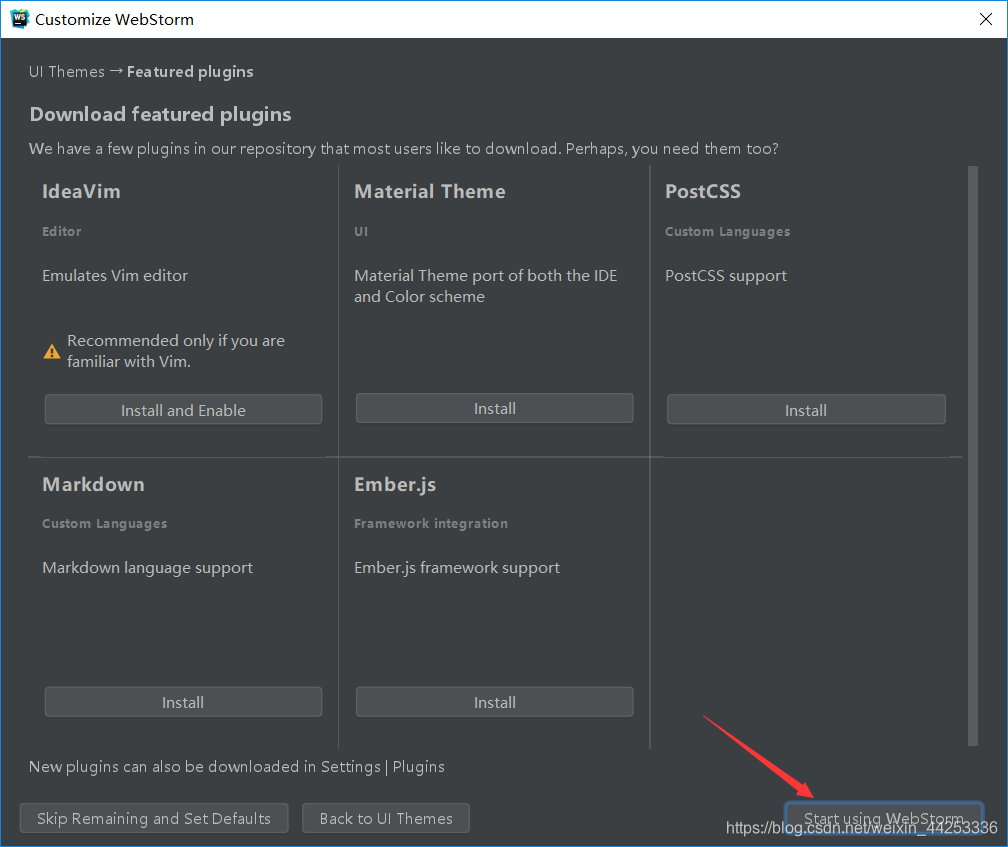Install the Material Theme plugin

click(x=494, y=409)
